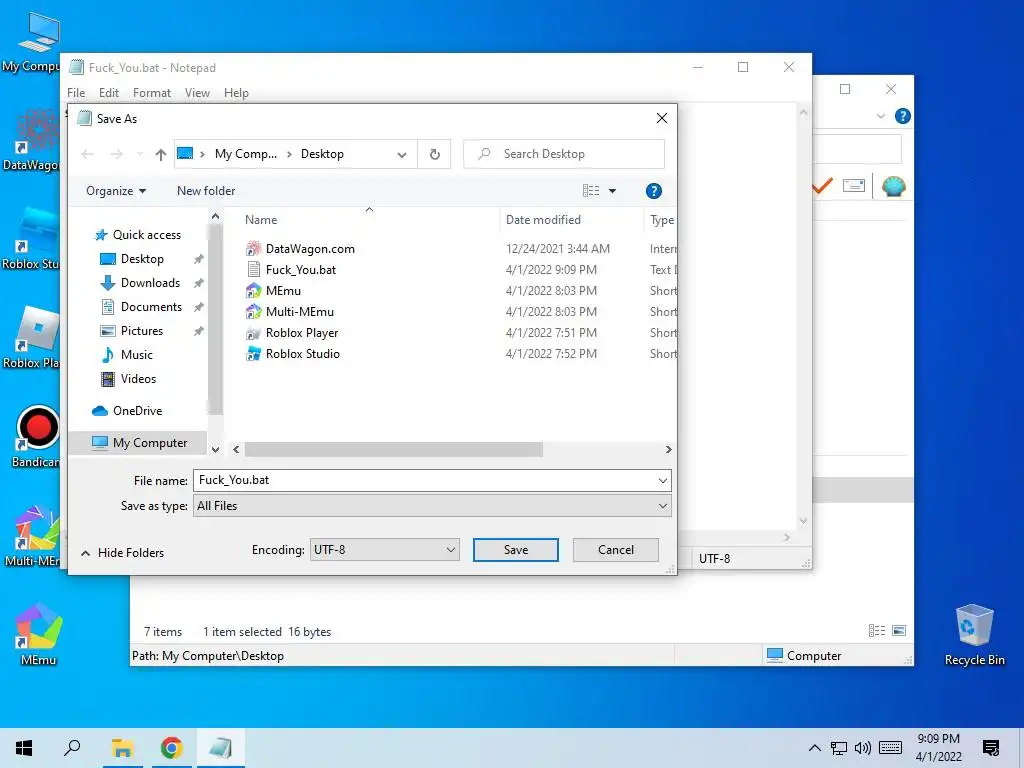Change view using the view icon
The image size is (1024, 768).
[x=590, y=191]
